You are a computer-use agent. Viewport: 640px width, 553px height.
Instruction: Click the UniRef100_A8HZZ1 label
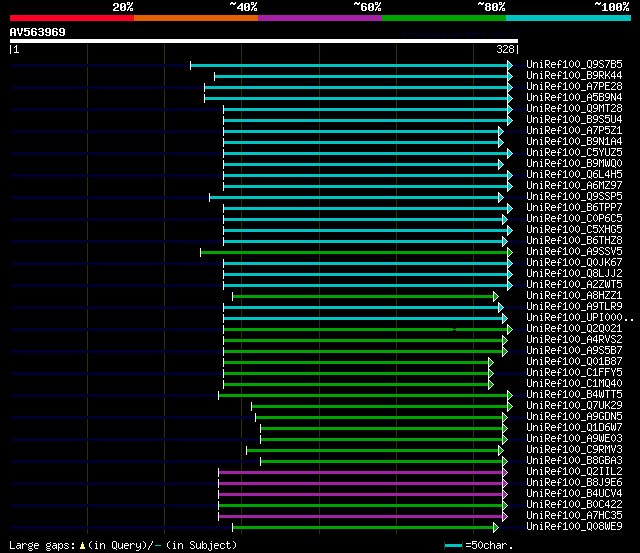click(574, 296)
